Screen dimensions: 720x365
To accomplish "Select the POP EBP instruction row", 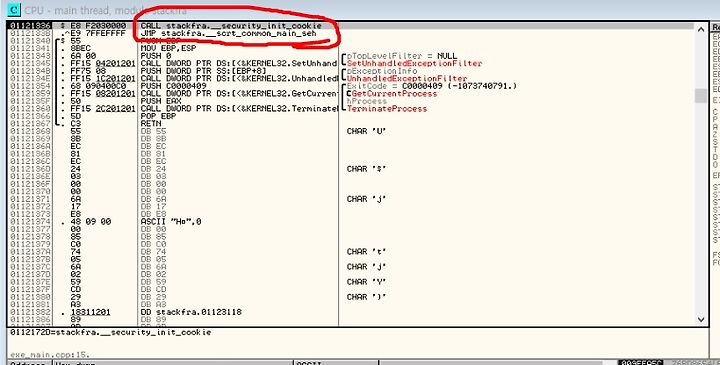I will click(x=158, y=116).
